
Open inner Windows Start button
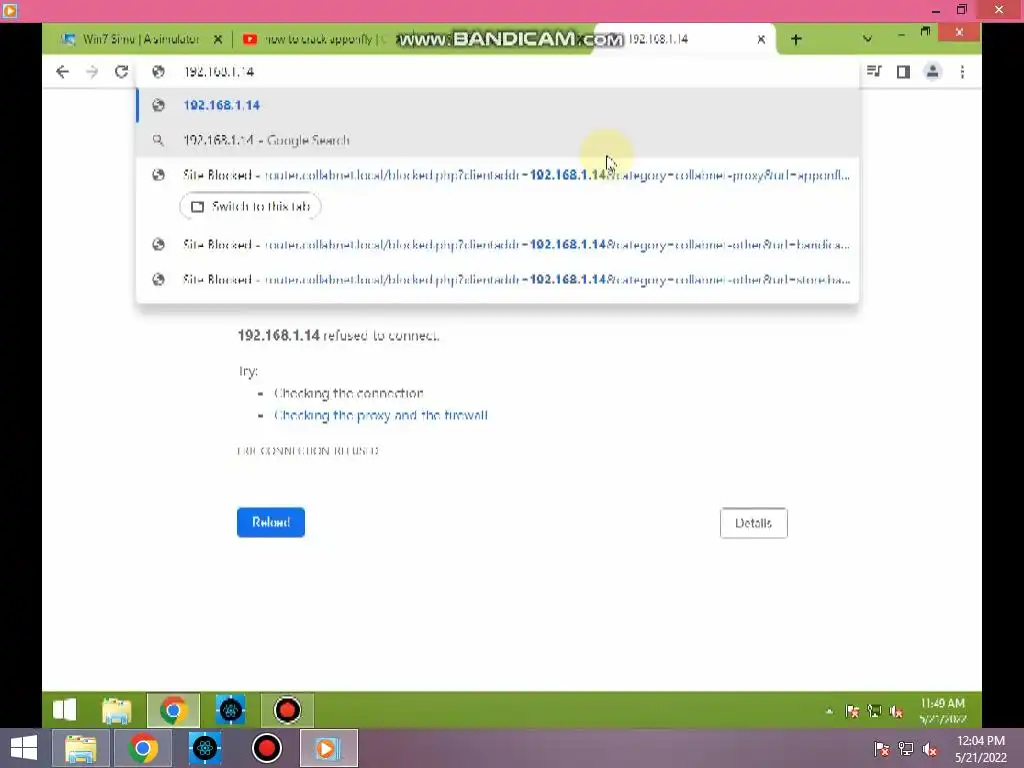[x=64, y=710]
